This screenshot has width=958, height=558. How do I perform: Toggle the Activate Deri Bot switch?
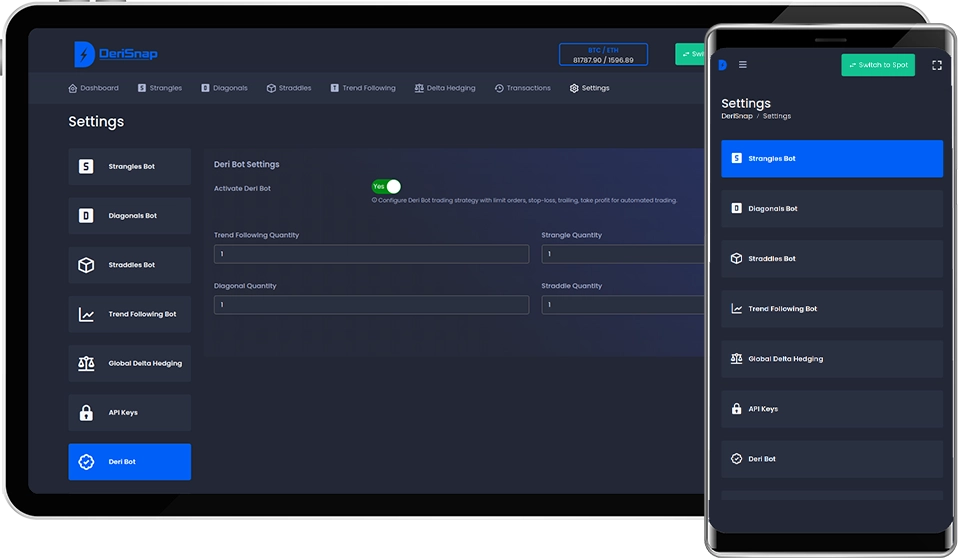click(x=386, y=187)
